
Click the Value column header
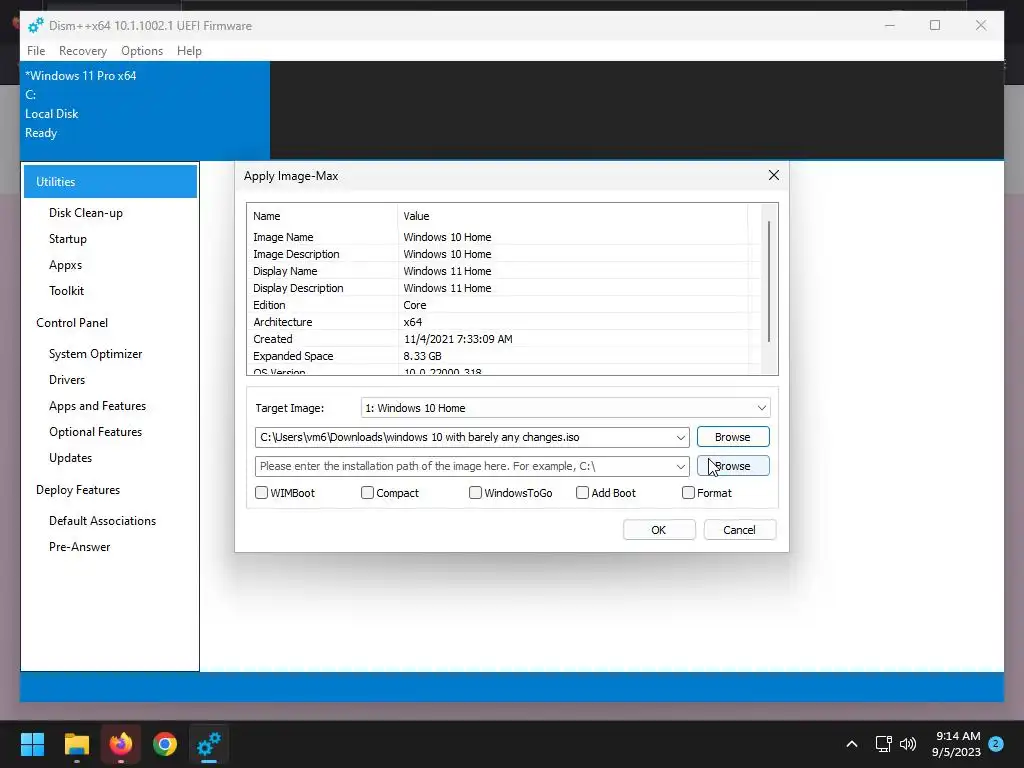(573, 216)
